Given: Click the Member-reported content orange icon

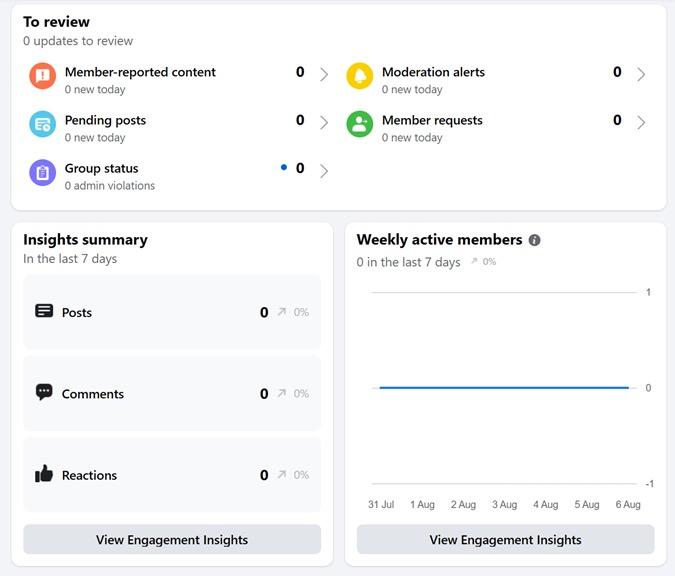Looking at the screenshot, I should point(42,76).
